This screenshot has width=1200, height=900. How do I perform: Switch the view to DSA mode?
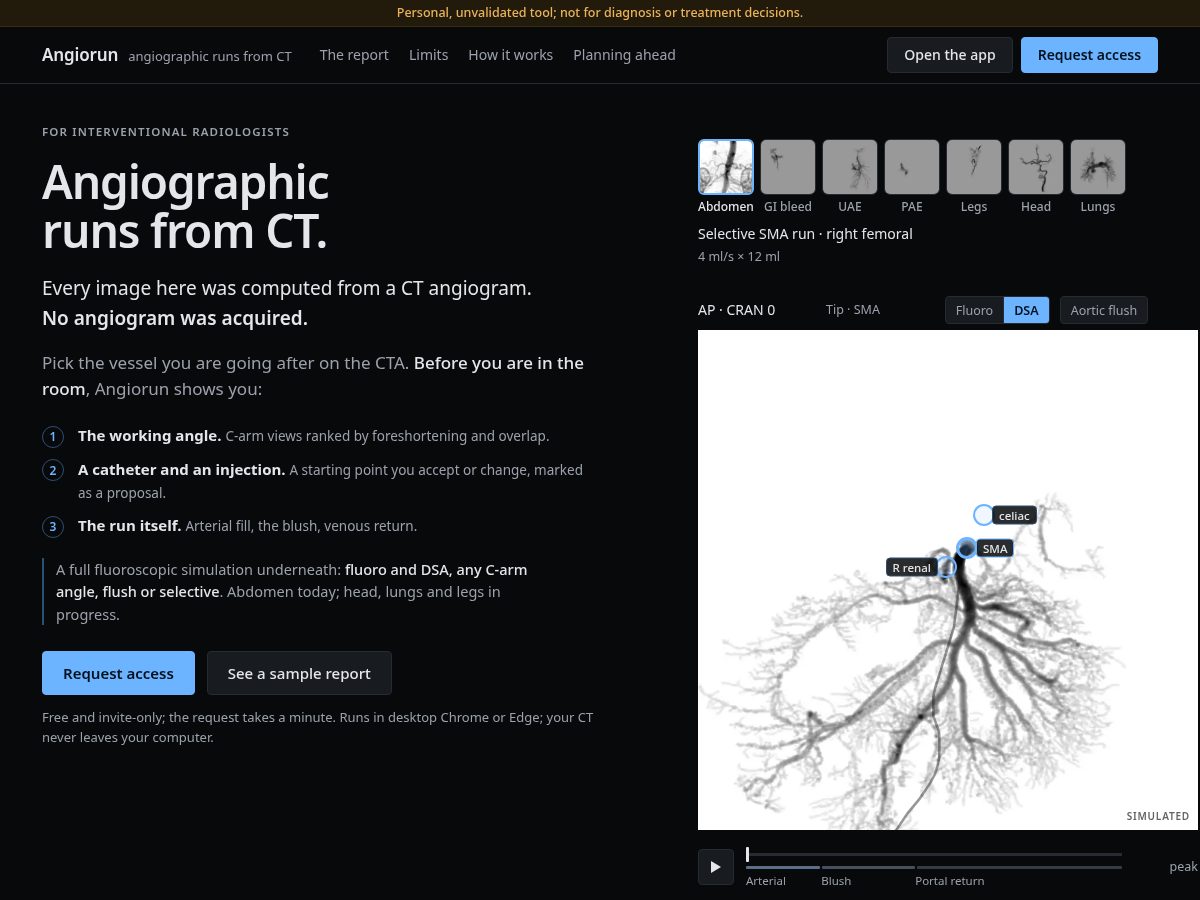coord(1026,310)
